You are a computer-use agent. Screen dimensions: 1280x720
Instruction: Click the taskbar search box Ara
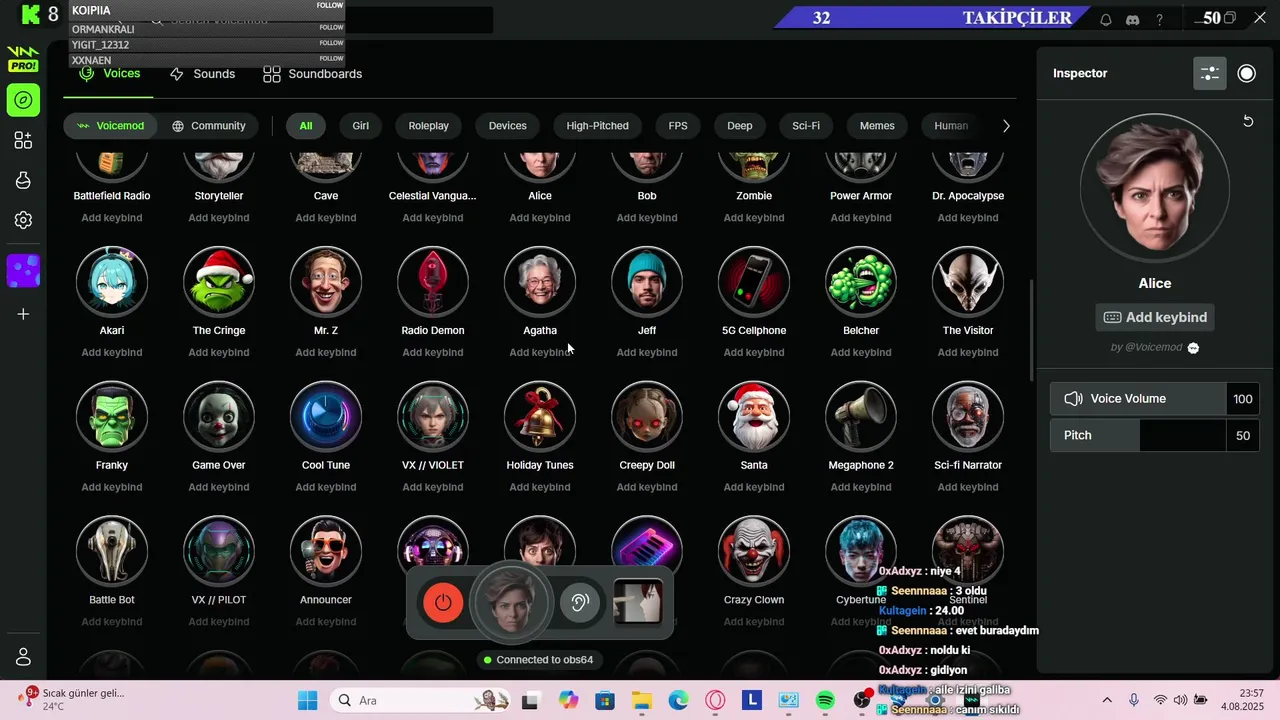tap(420, 701)
